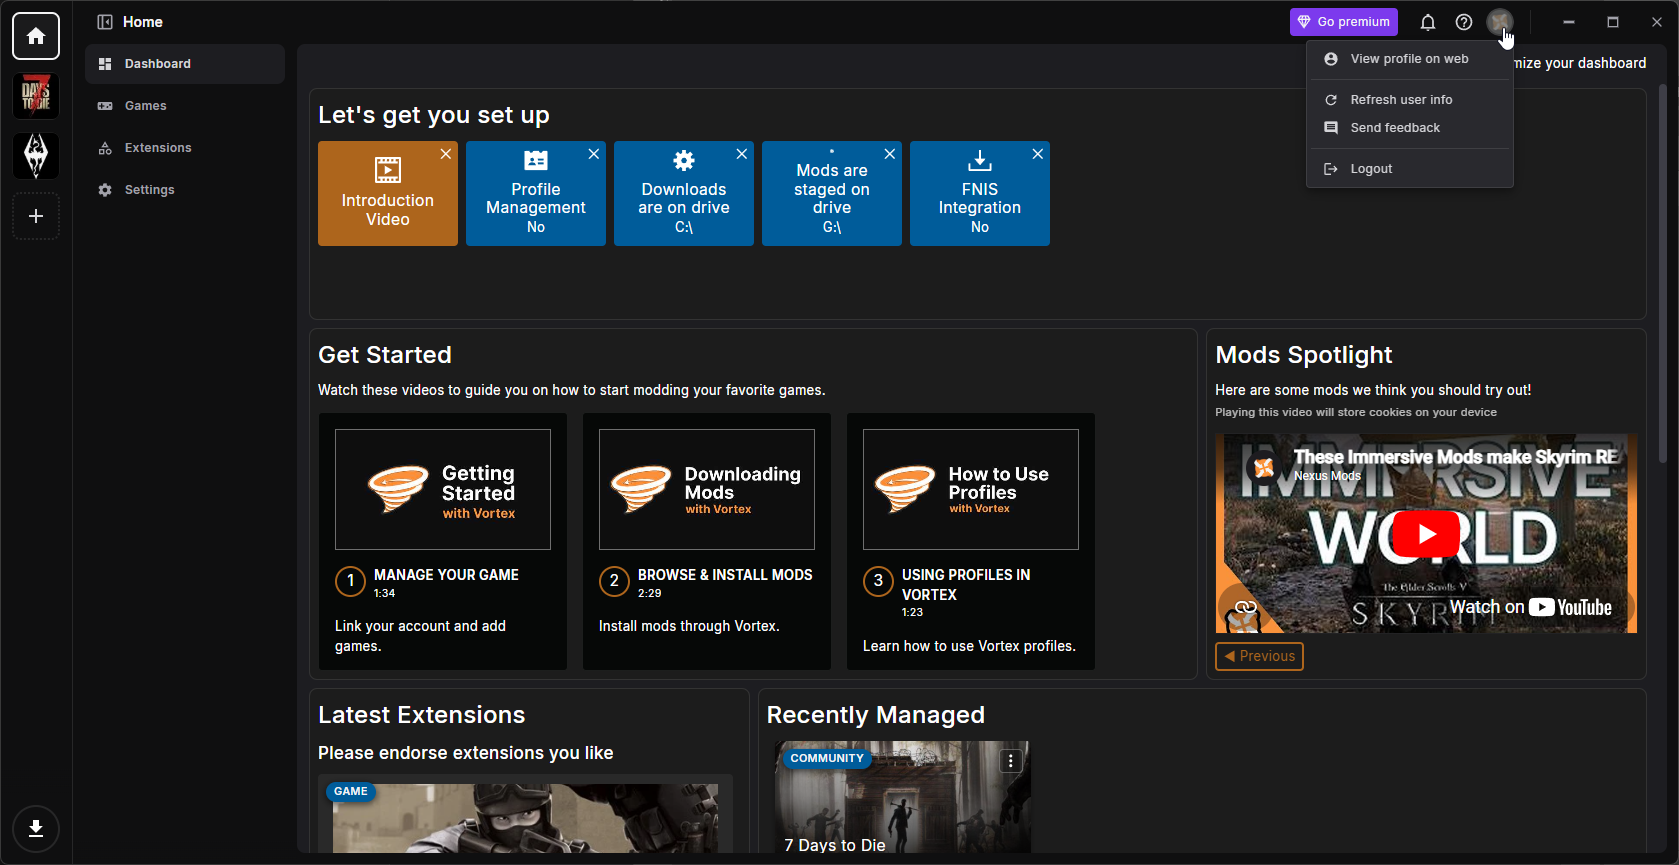This screenshot has width=1679, height=865.
Task: Click the user avatar in the title bar
Action: click(x=1499, y=22)
